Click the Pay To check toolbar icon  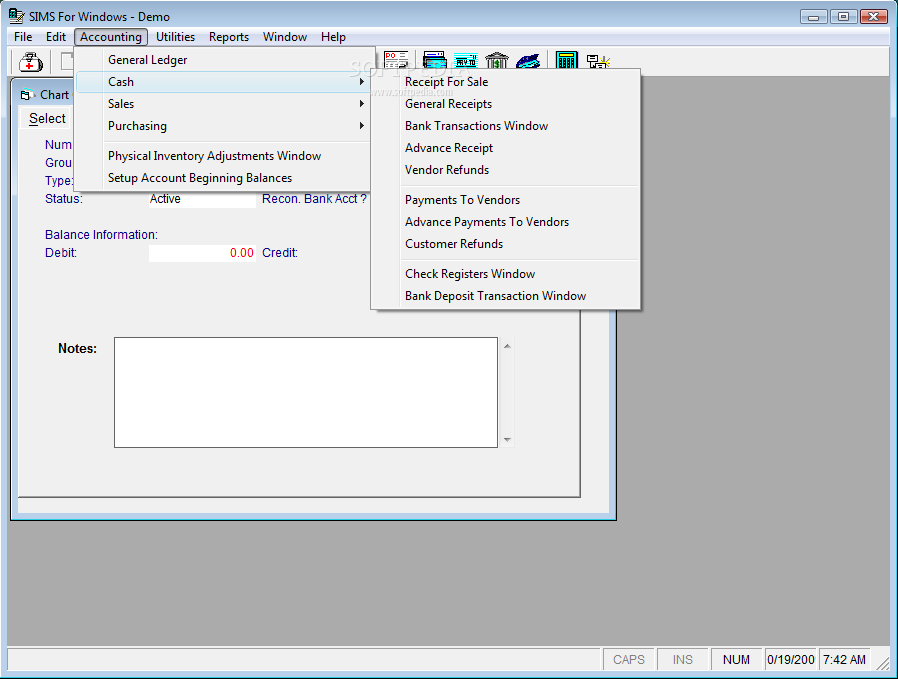pyautogui.click(x=466, y=60)
